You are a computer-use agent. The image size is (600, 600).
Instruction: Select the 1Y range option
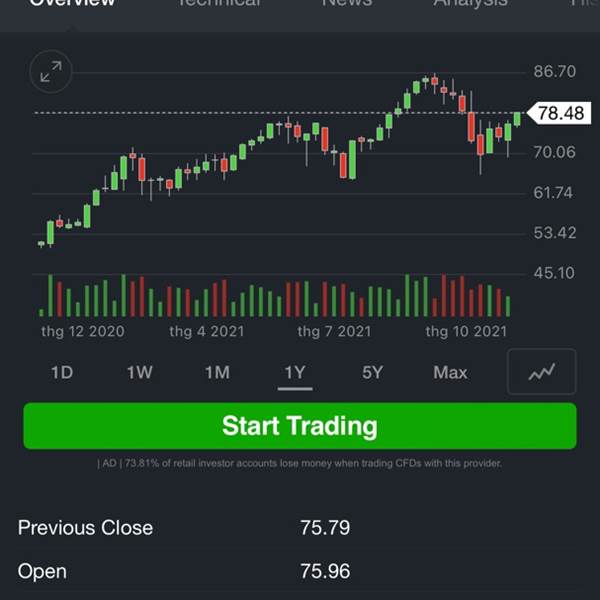tap(294, 372)
